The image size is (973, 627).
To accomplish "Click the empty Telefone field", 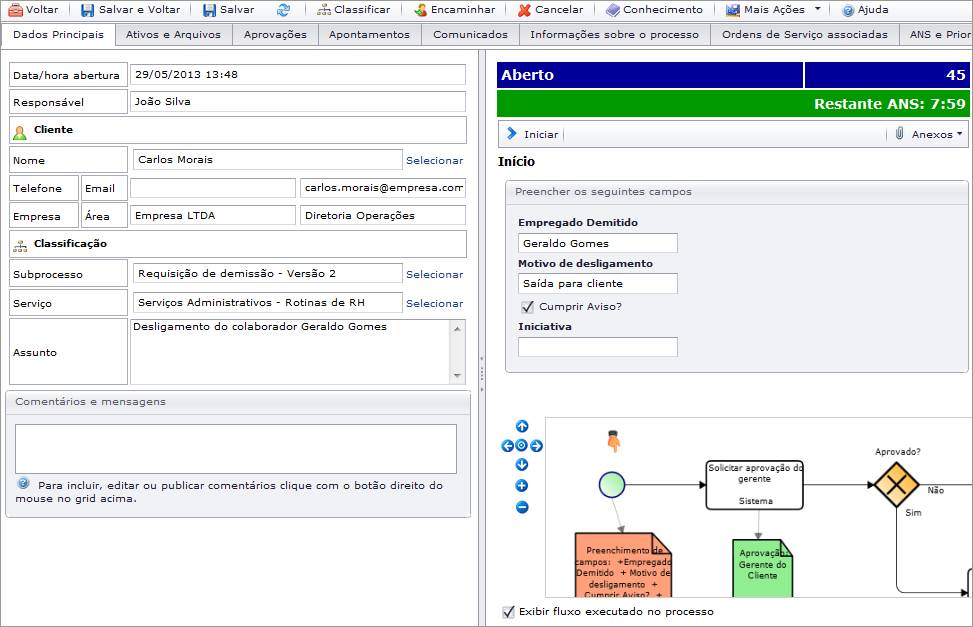I will 213,187.
